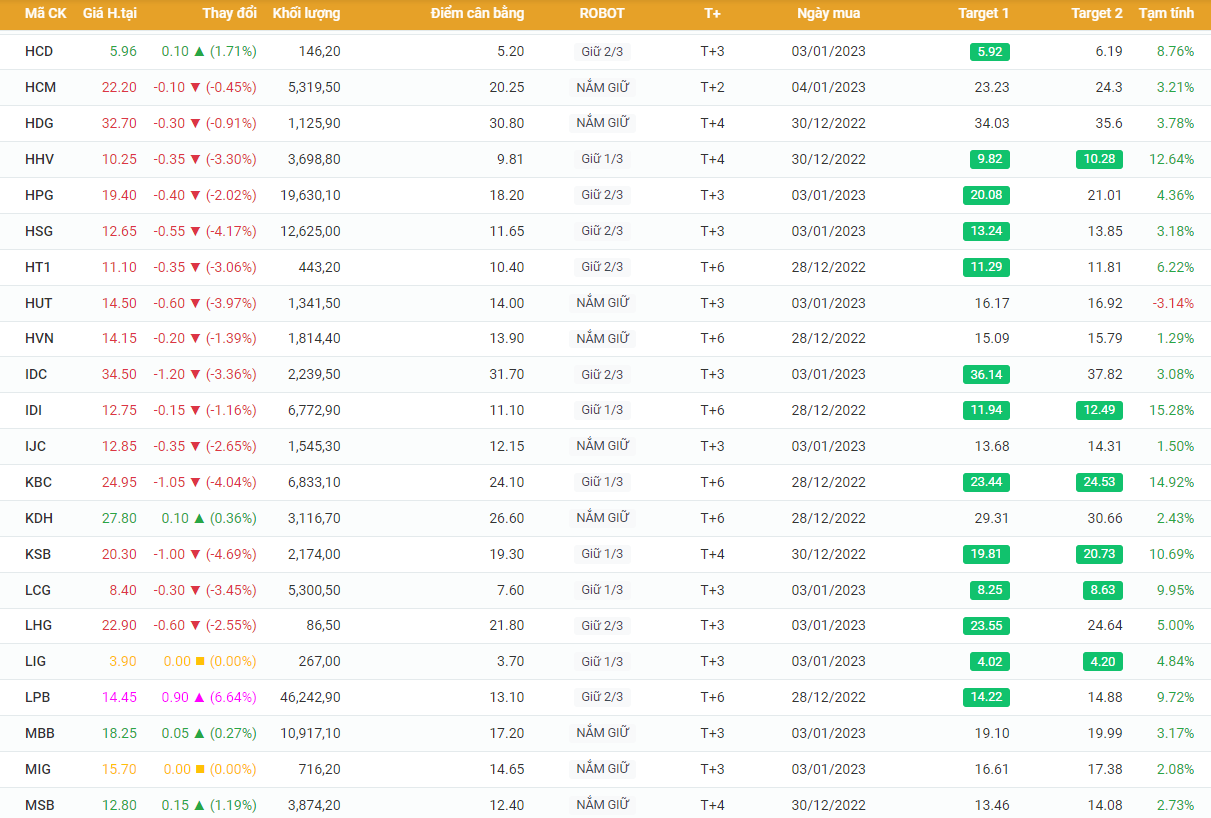Select the -3.14% Tạm tính value for HUT

1173,303
